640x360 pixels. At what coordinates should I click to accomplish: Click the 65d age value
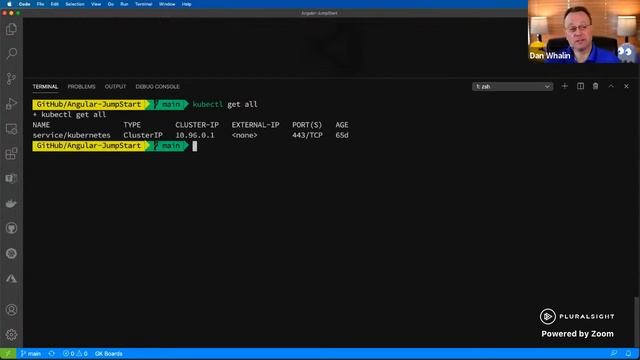(342, 135)
